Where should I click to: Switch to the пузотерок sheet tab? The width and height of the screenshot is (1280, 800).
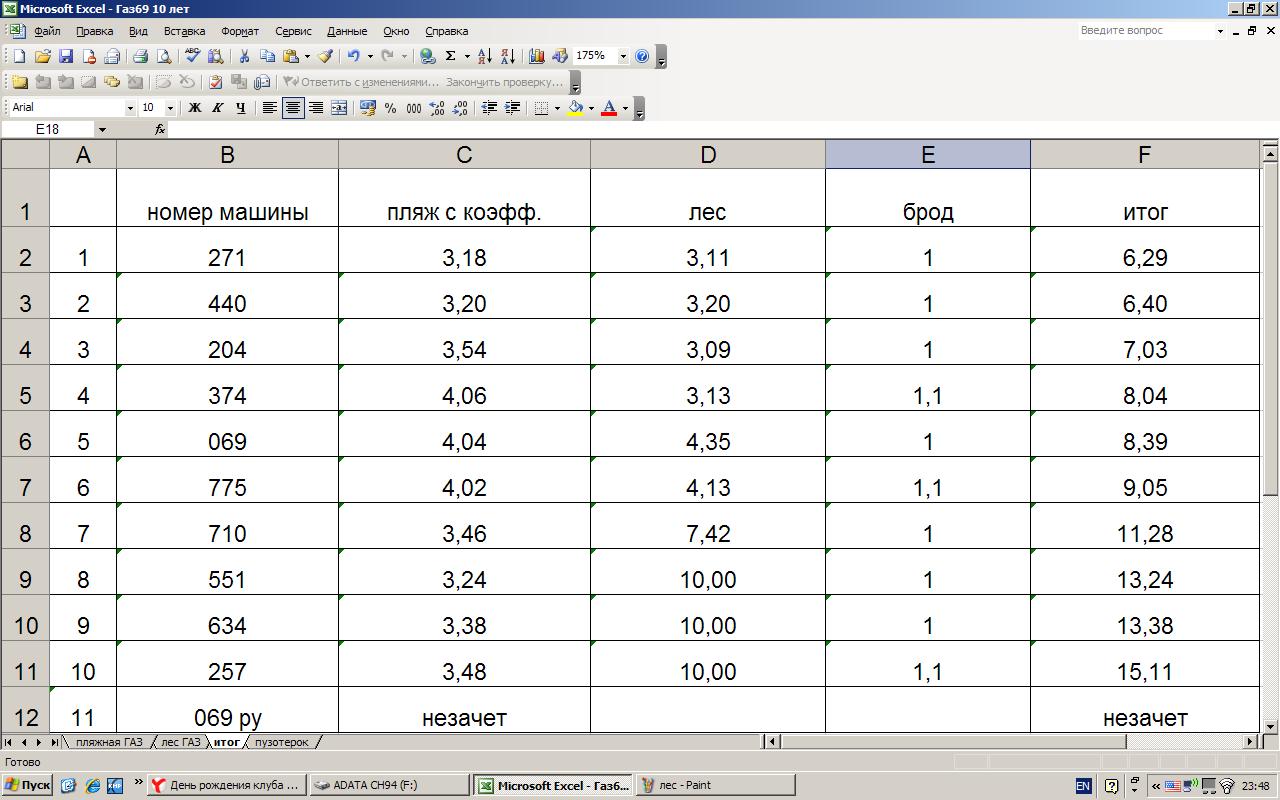click(x=282, y=742)
